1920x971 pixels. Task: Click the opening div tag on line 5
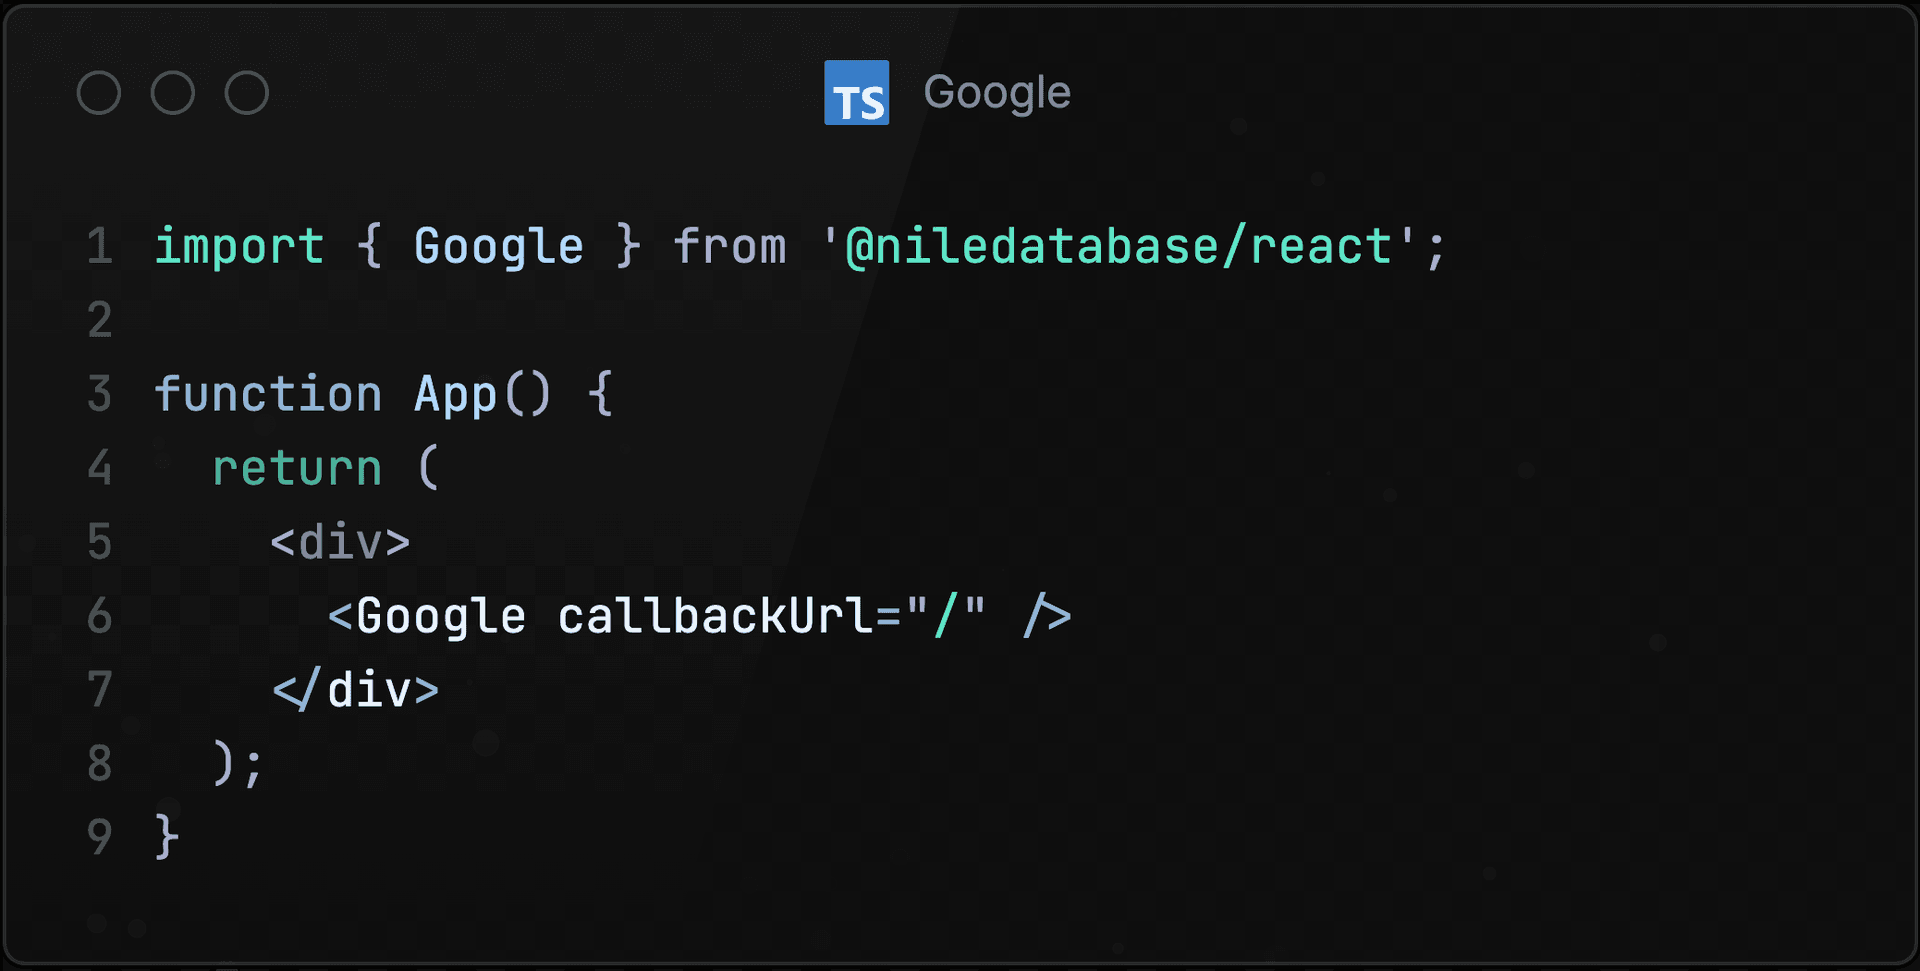pyautogui.click(x=340, y=542)
